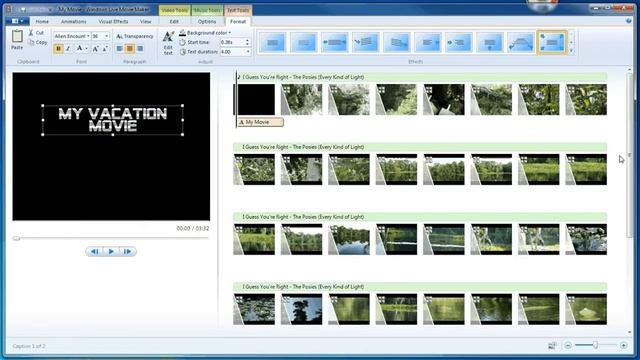The image size is (640, 360).
Task: Click the Caption 1 of 2 status text
Action: [x=29, y=346]
